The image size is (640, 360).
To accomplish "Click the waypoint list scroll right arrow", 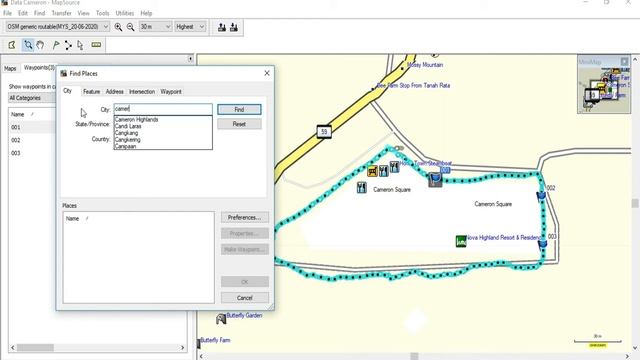I will tap(182, 348).
